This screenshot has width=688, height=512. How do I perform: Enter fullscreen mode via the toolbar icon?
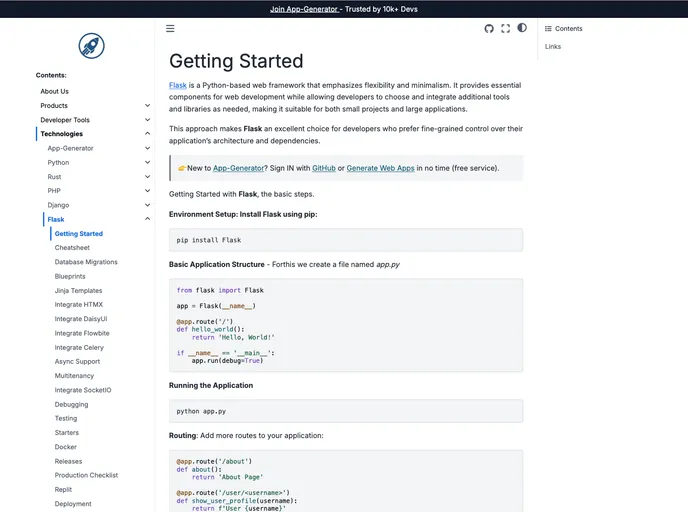tap(505, 29)
